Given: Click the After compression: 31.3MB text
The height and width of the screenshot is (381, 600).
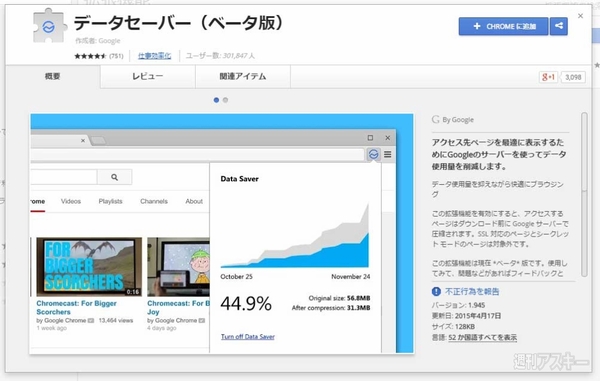Looking at the screenshot, I should 331,308.
